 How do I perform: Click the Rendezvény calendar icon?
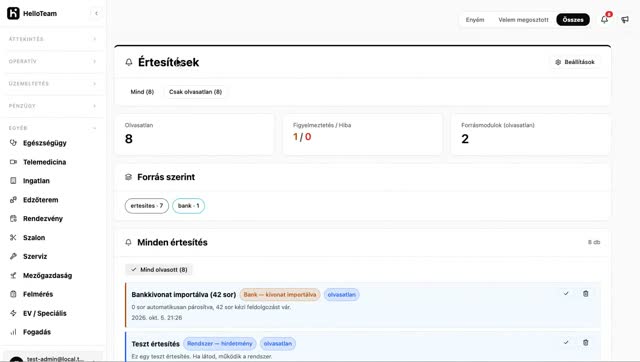coord(13,218)
